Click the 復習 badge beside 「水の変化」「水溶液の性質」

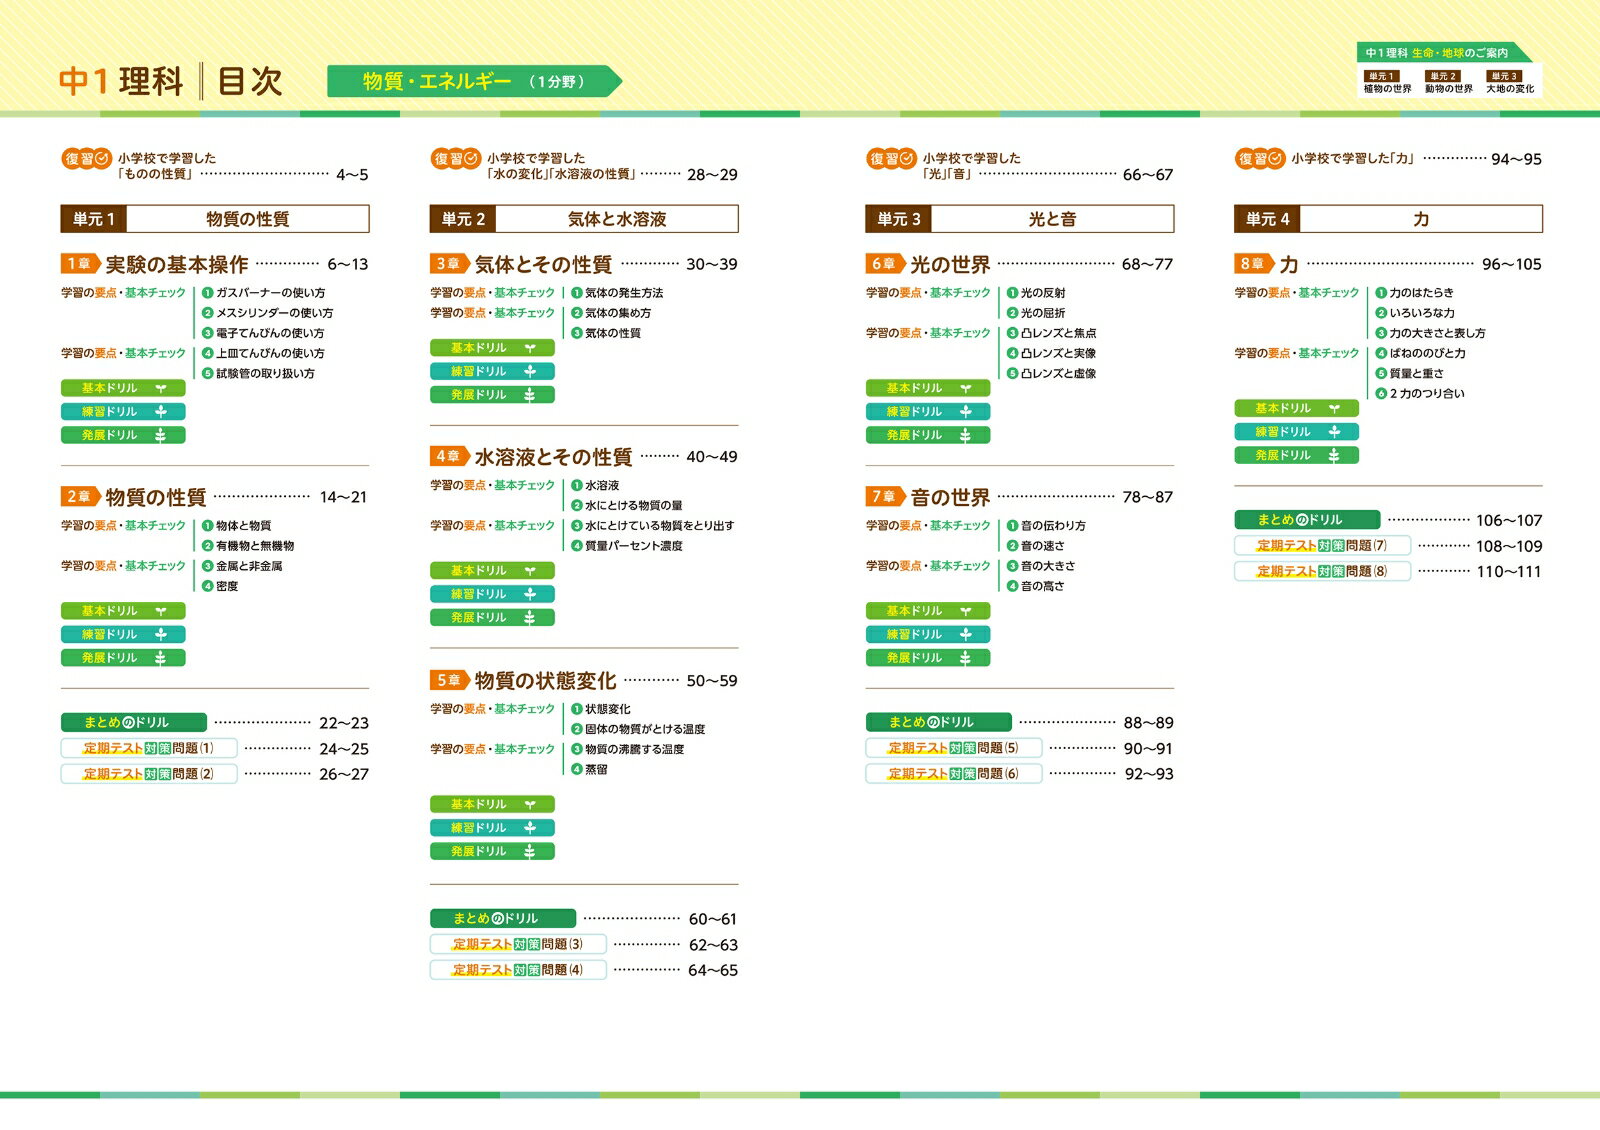coord(455,158)
